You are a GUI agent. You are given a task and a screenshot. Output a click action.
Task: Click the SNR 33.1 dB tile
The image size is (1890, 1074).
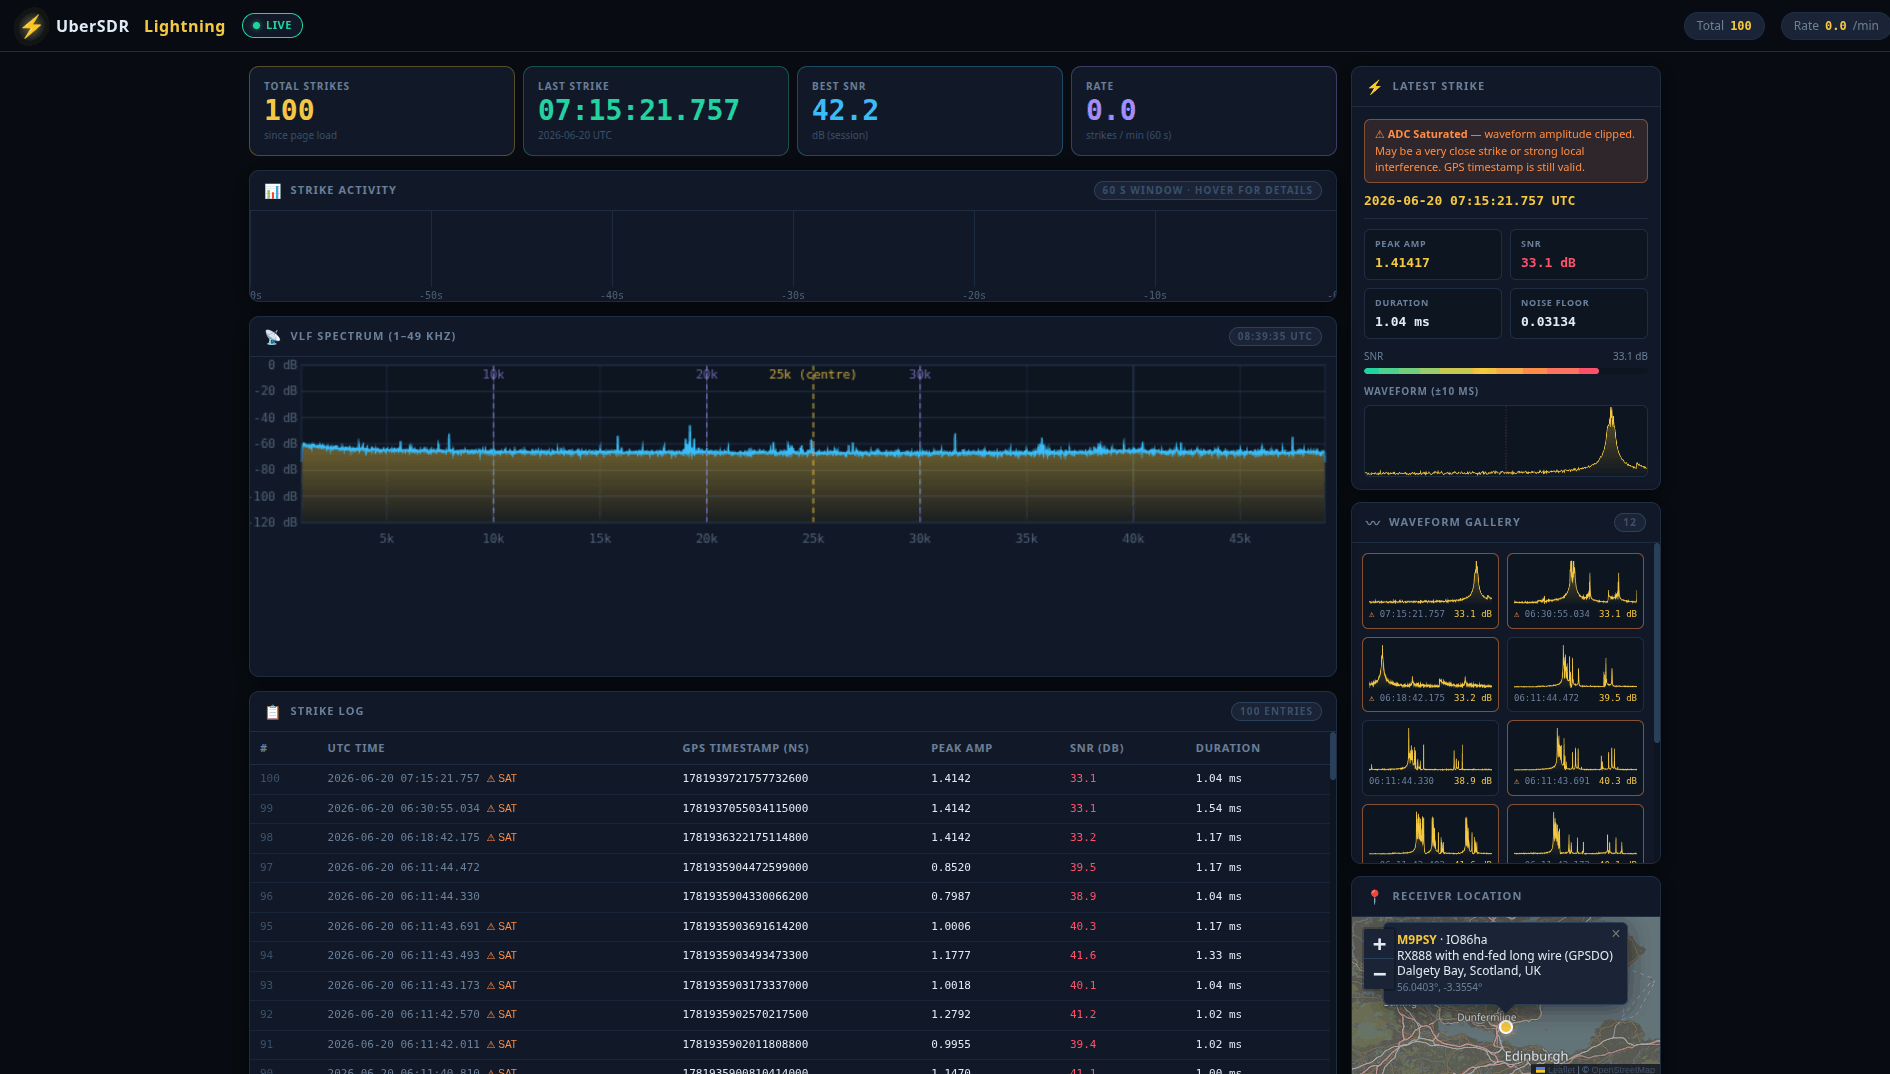point(1578,254)
